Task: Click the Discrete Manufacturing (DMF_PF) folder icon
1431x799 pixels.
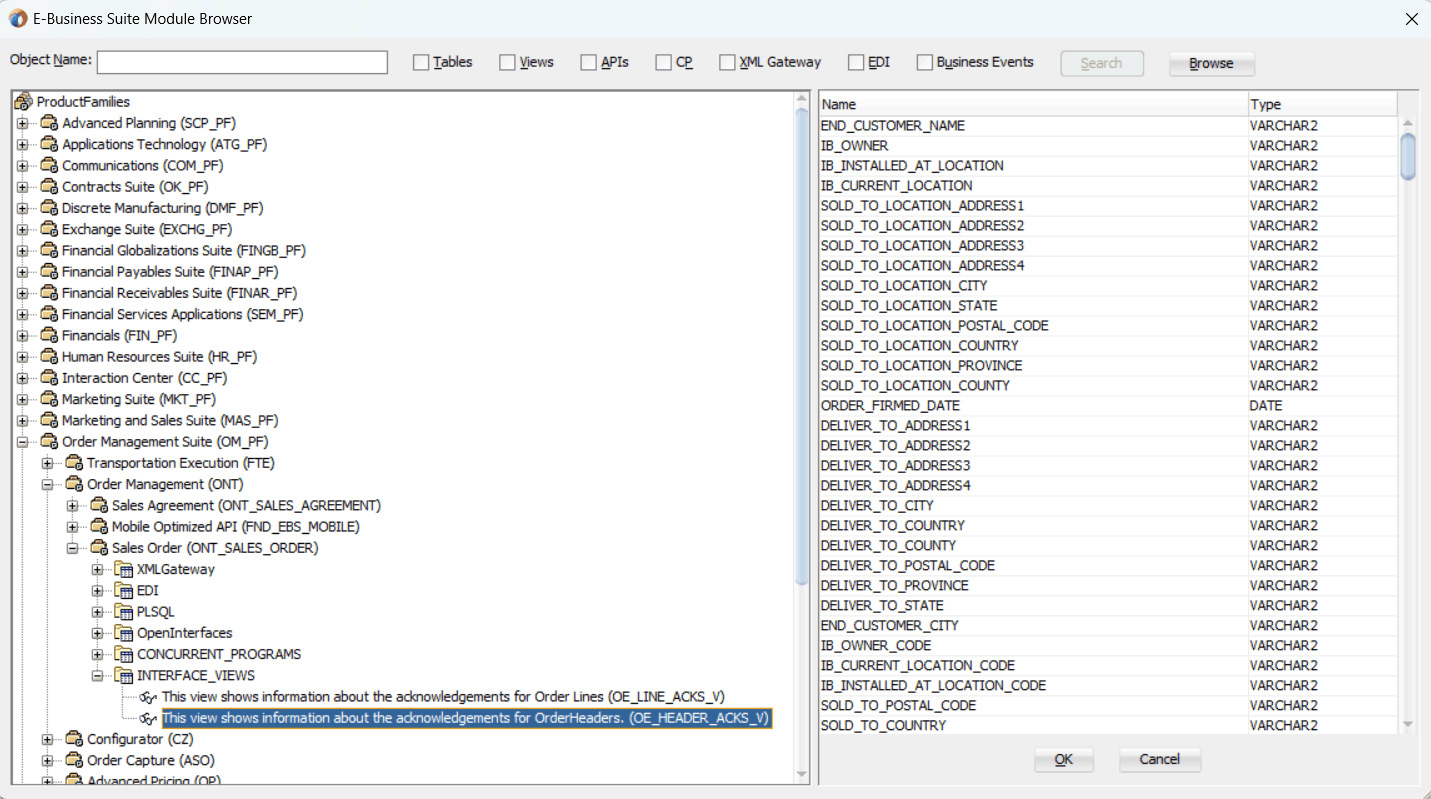Action: click(x=49, y=208)
